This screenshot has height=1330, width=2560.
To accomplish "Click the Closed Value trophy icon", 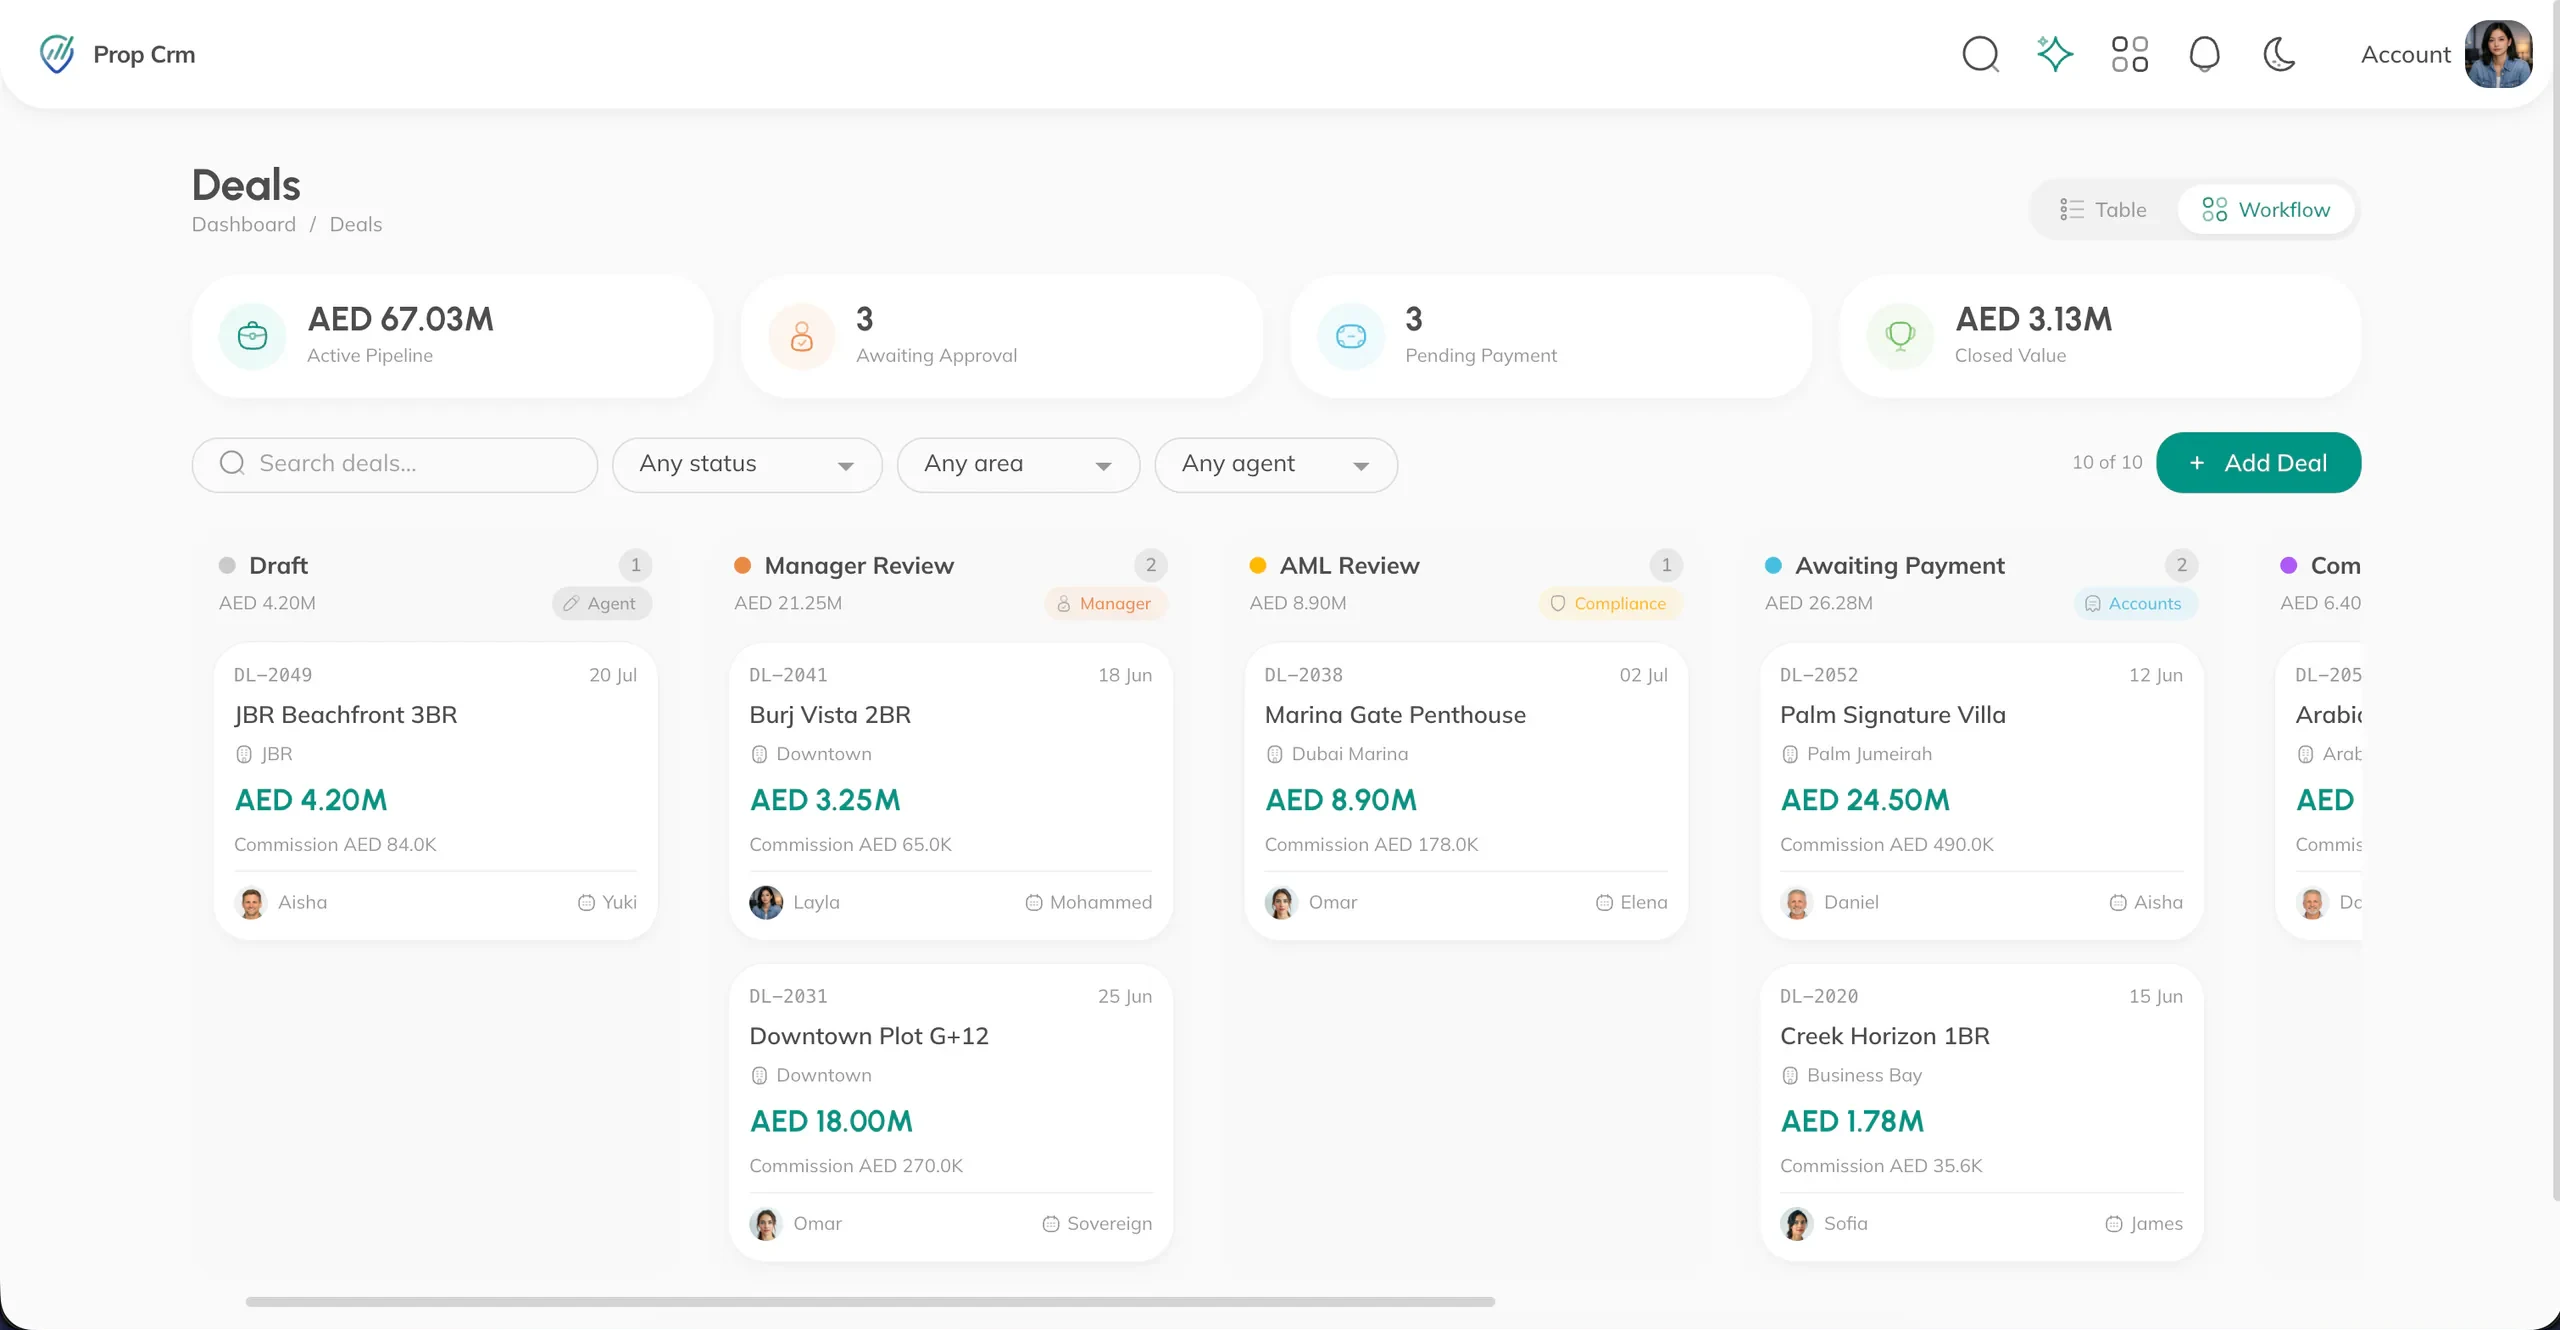I will [1900, 336].
